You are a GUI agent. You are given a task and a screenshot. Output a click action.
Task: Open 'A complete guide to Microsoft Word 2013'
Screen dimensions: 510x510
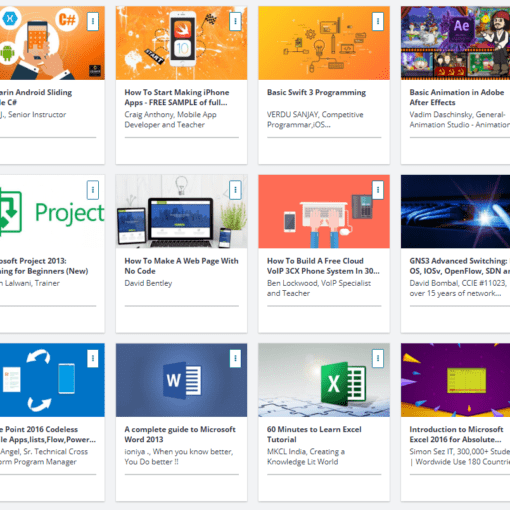click(x=180, y=434)
